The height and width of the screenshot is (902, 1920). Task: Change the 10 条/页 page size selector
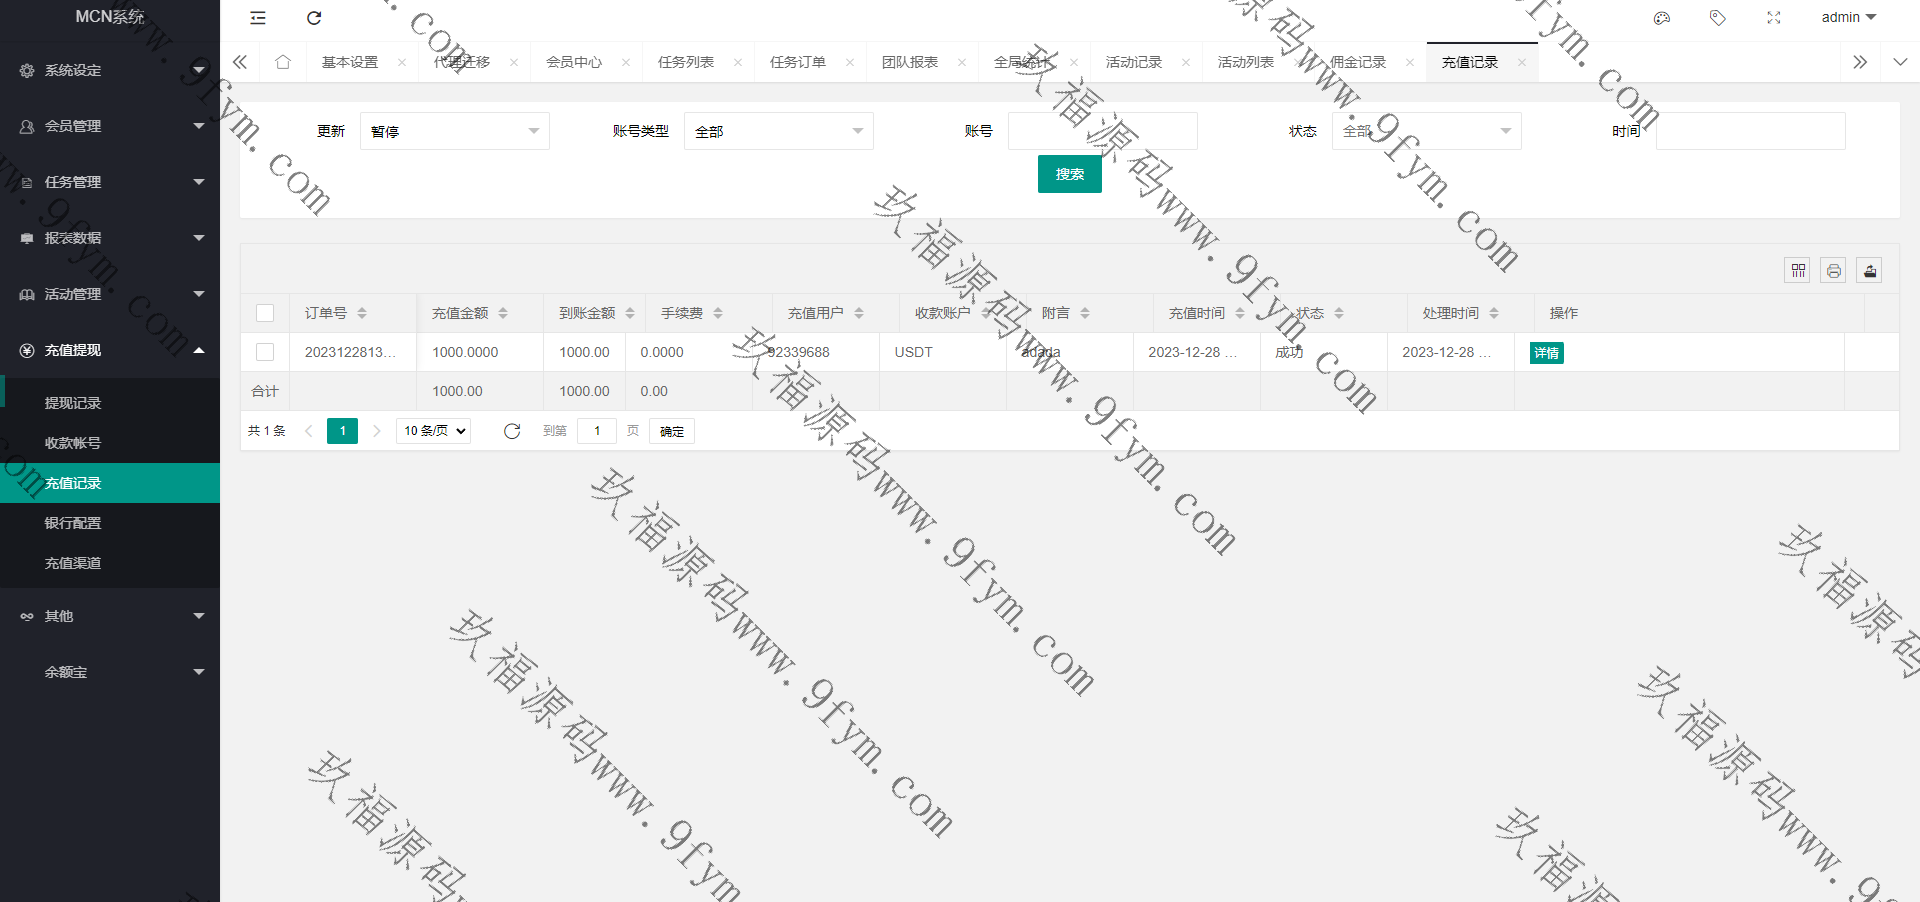coord(435,431)
